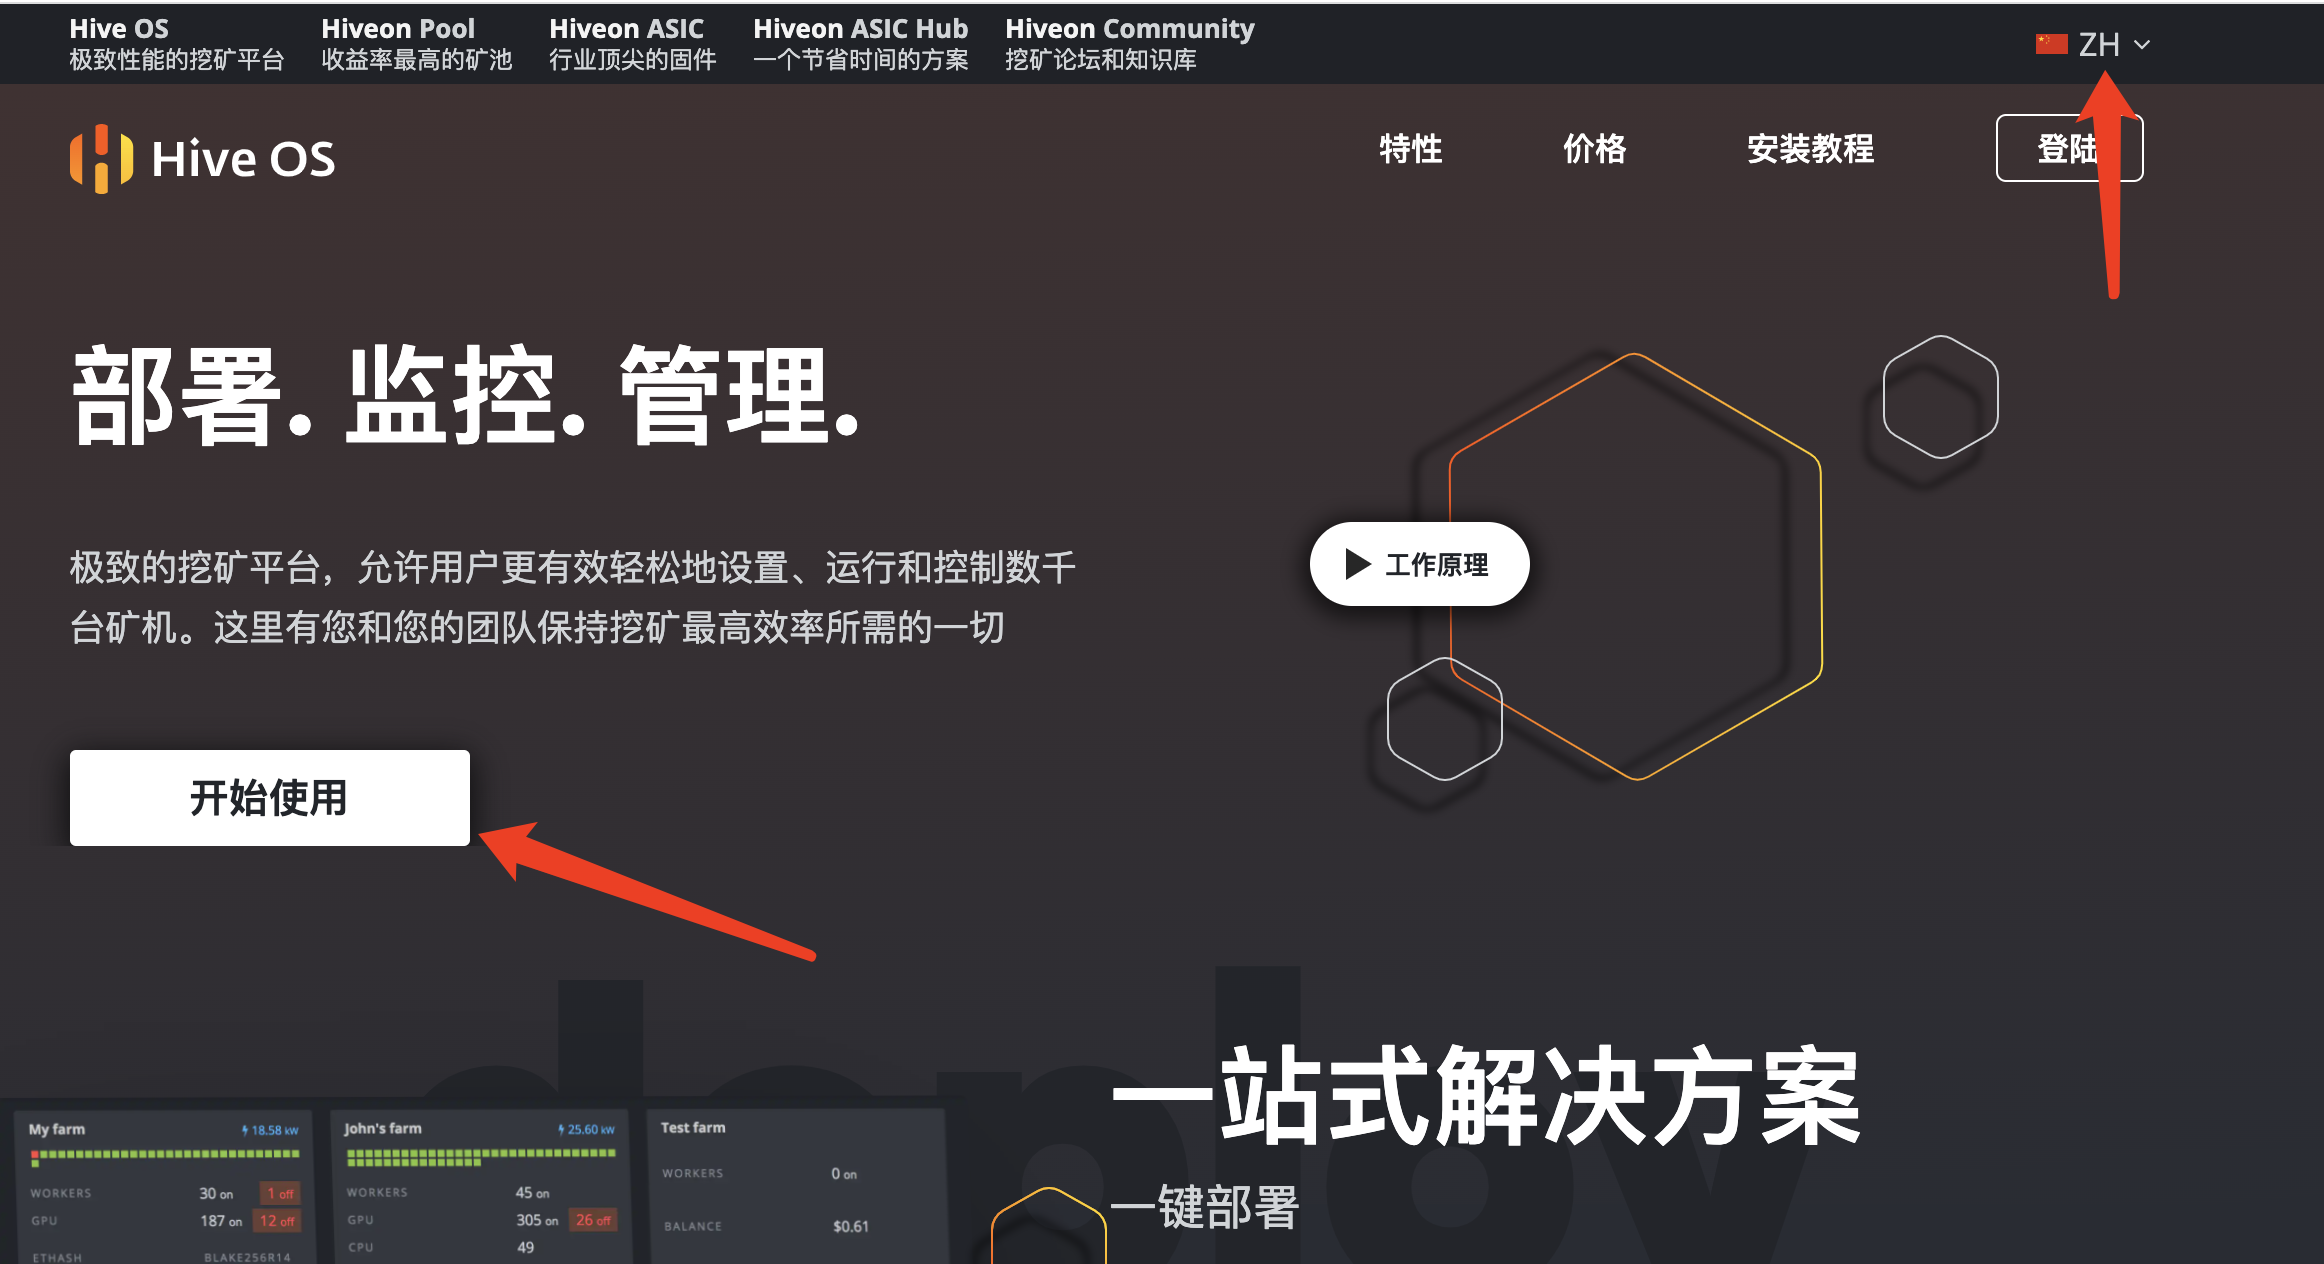This screenshot has height=1264, width=2324.
Task: Click the 25.60 kW power value
Action: (x=586, y=1129)
